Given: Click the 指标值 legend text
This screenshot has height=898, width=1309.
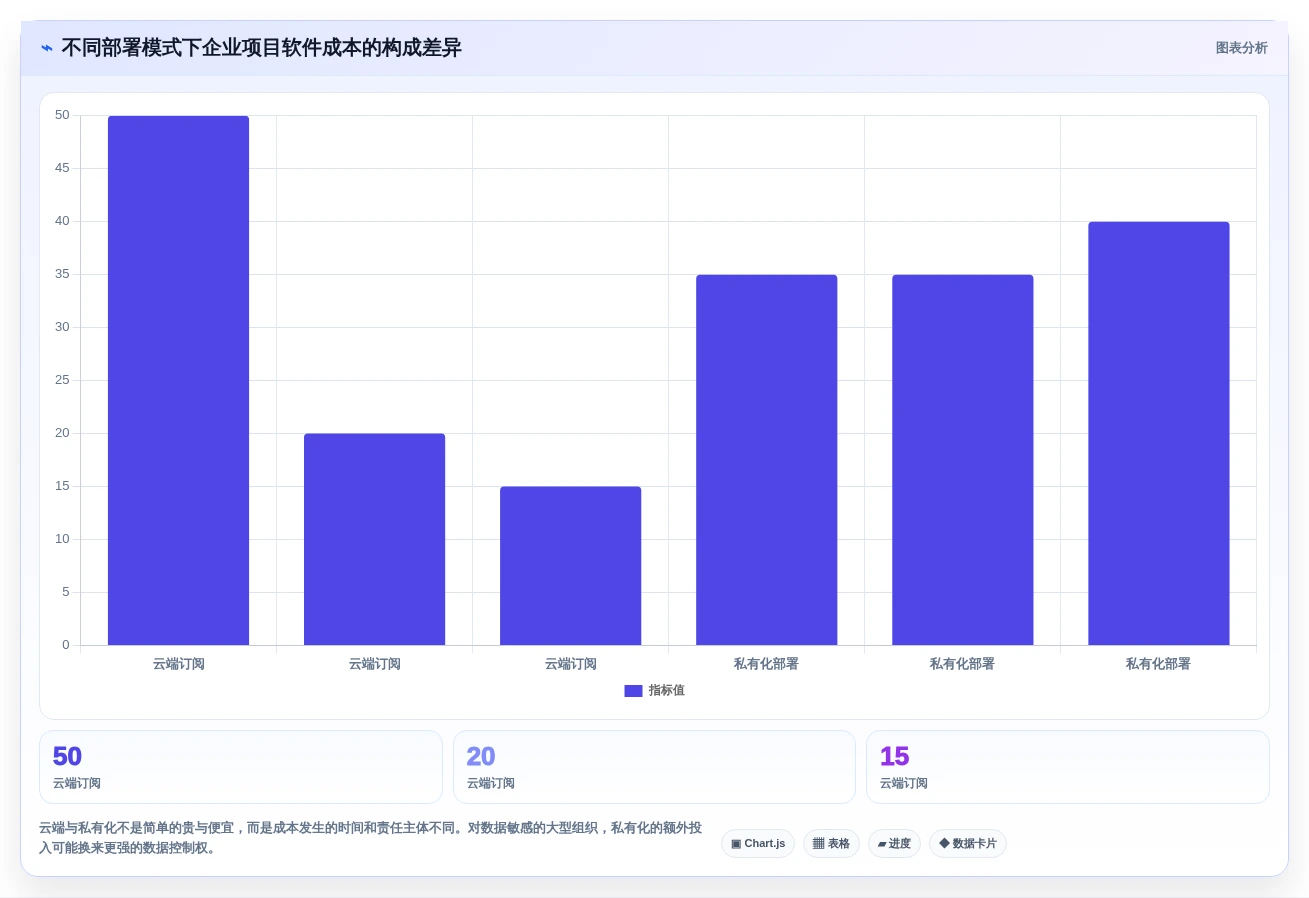Looking at the screenshot, I should point(667,691).
